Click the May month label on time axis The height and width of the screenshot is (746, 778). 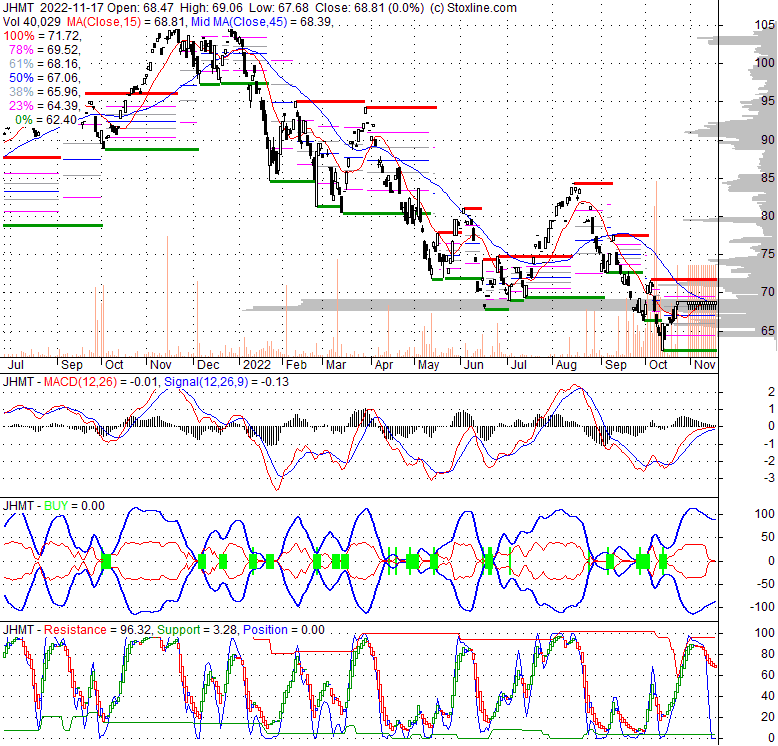(x=428, y=365)
